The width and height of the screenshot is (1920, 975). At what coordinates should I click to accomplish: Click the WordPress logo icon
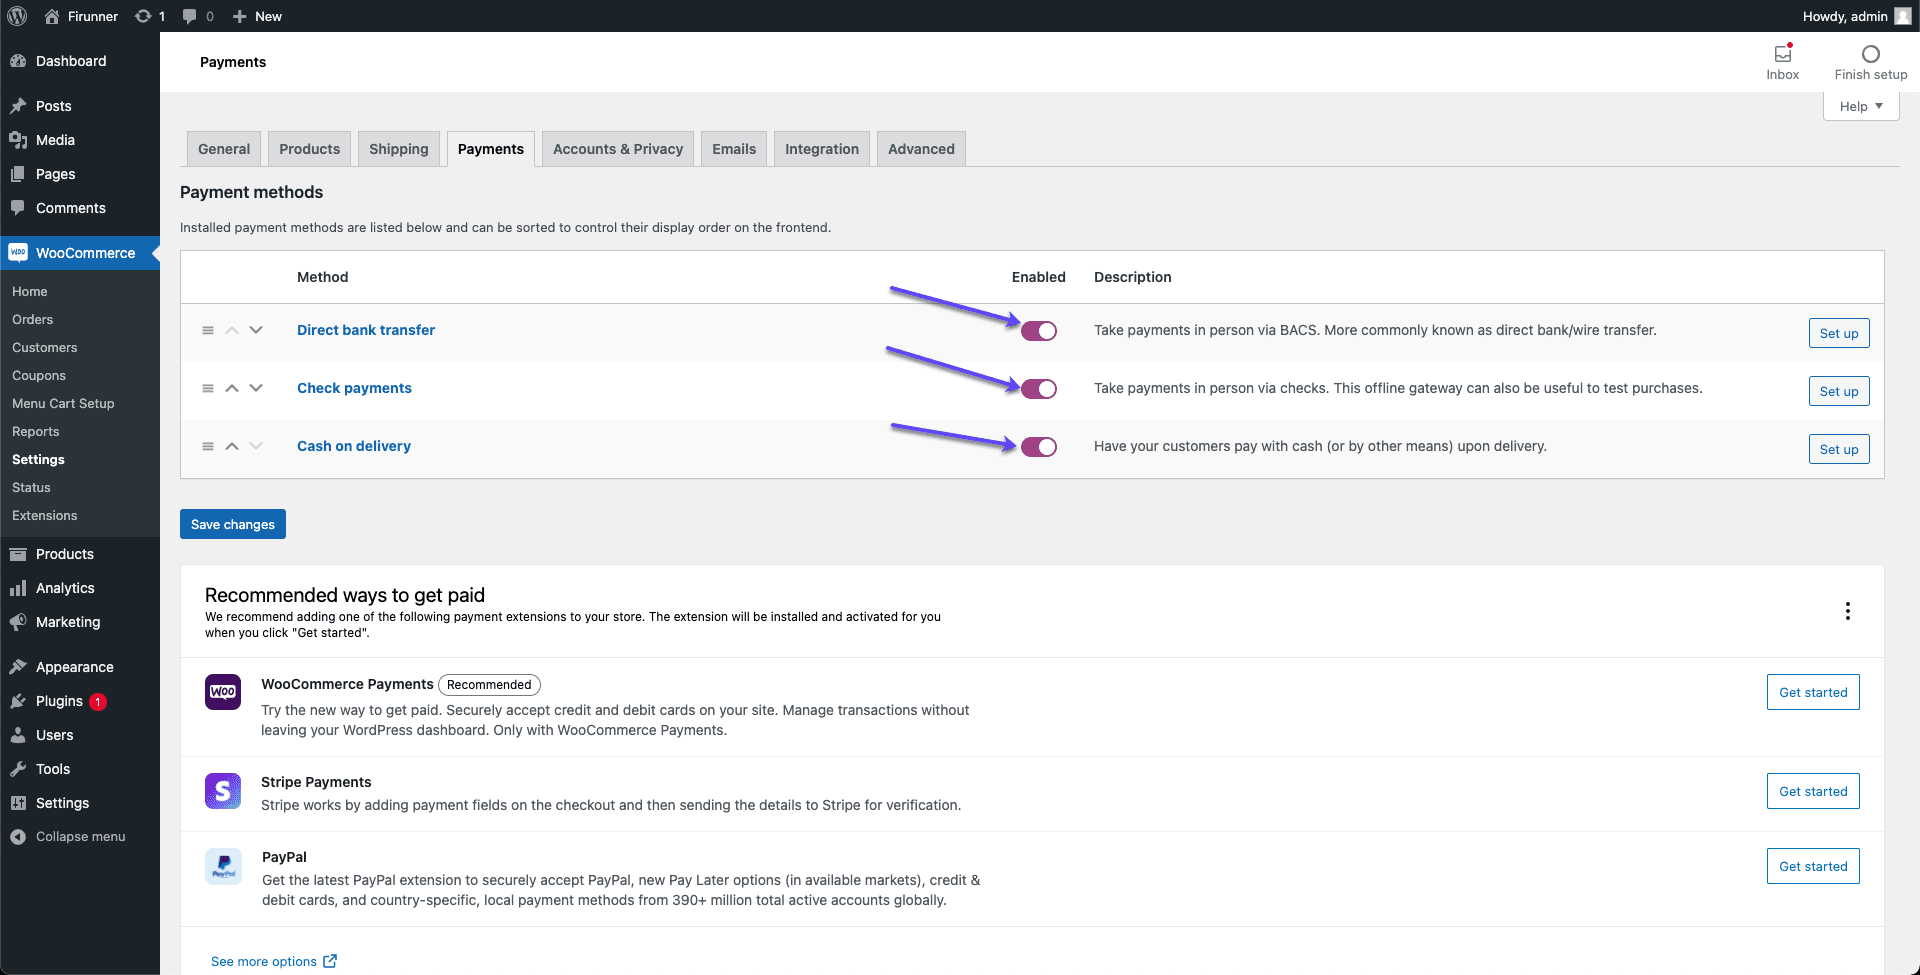click(x=17, y=16)
